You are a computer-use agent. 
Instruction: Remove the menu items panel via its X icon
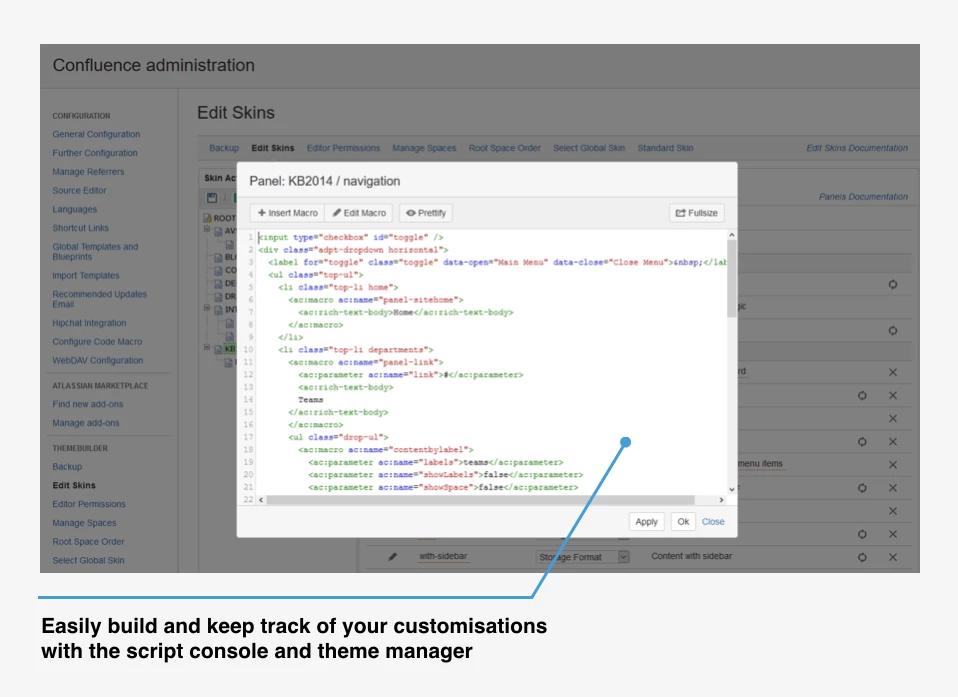point(893,464)
